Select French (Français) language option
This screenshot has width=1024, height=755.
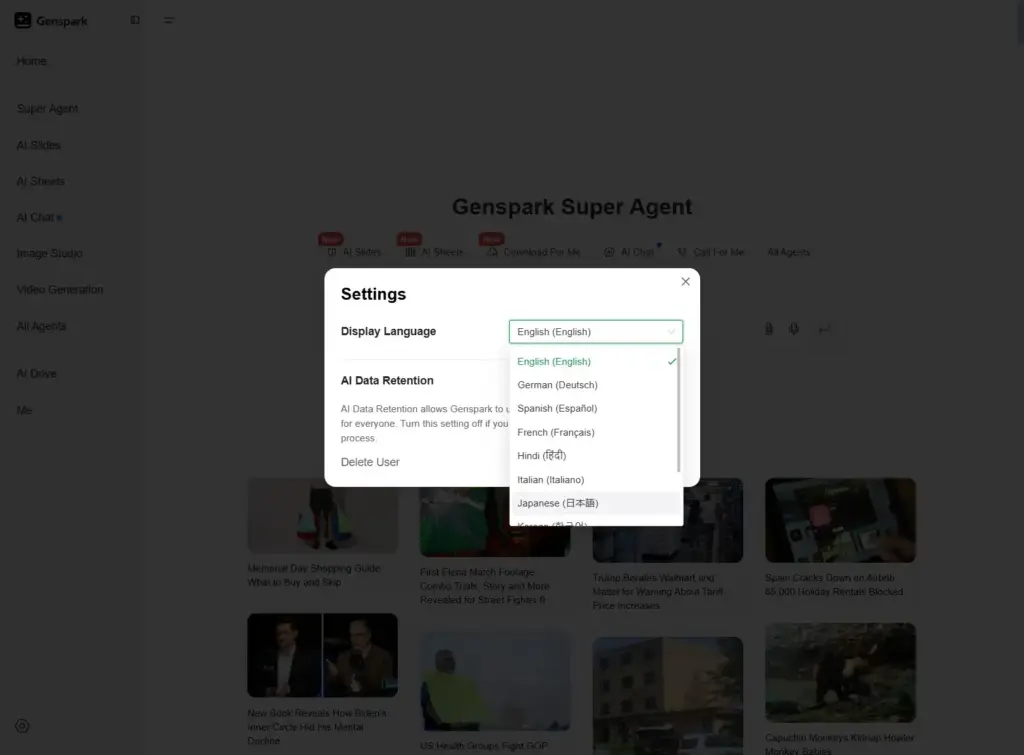tap(556, 432)
